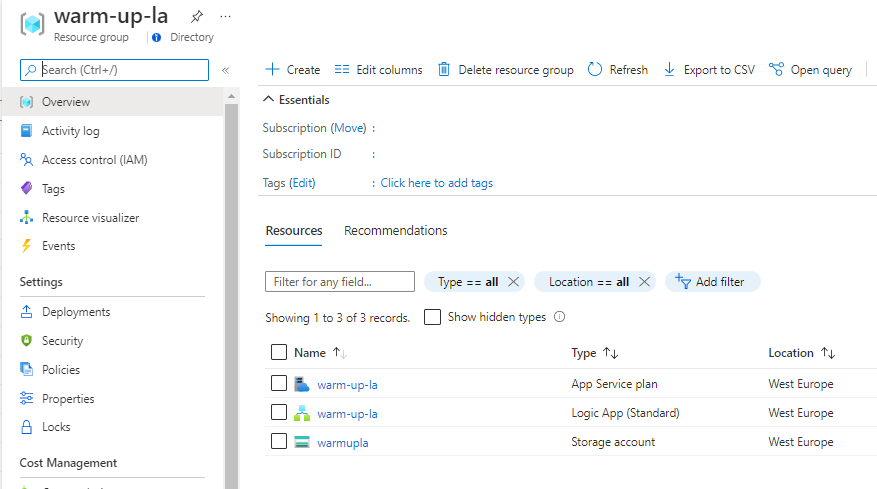Click the Security shield icon

tap(26, 341)
